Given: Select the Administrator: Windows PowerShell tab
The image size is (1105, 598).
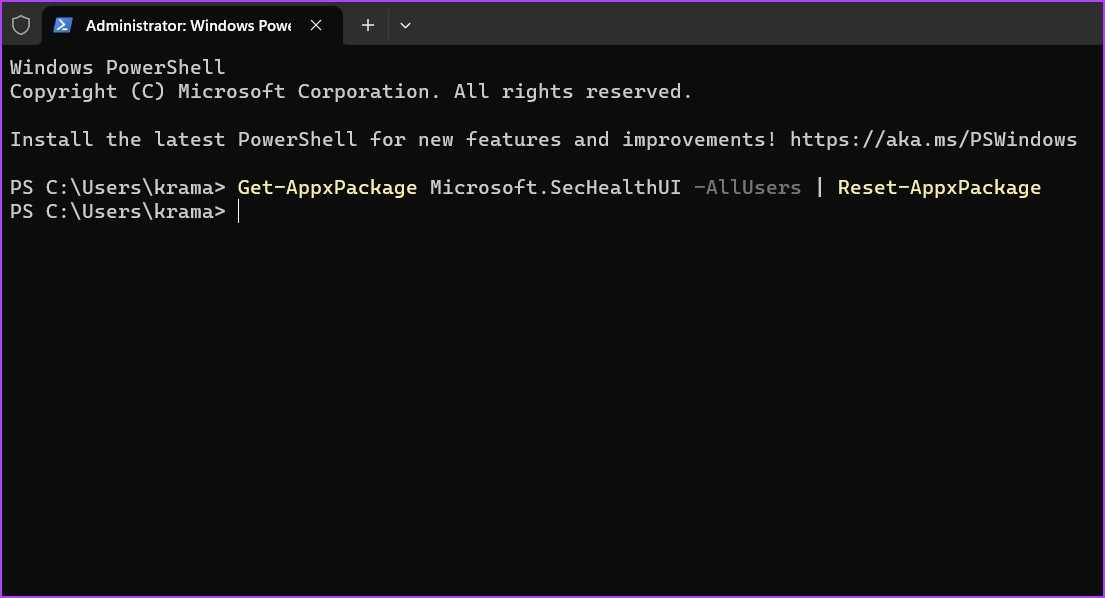Looking at the screenshot, I should (x=188, y=25).
